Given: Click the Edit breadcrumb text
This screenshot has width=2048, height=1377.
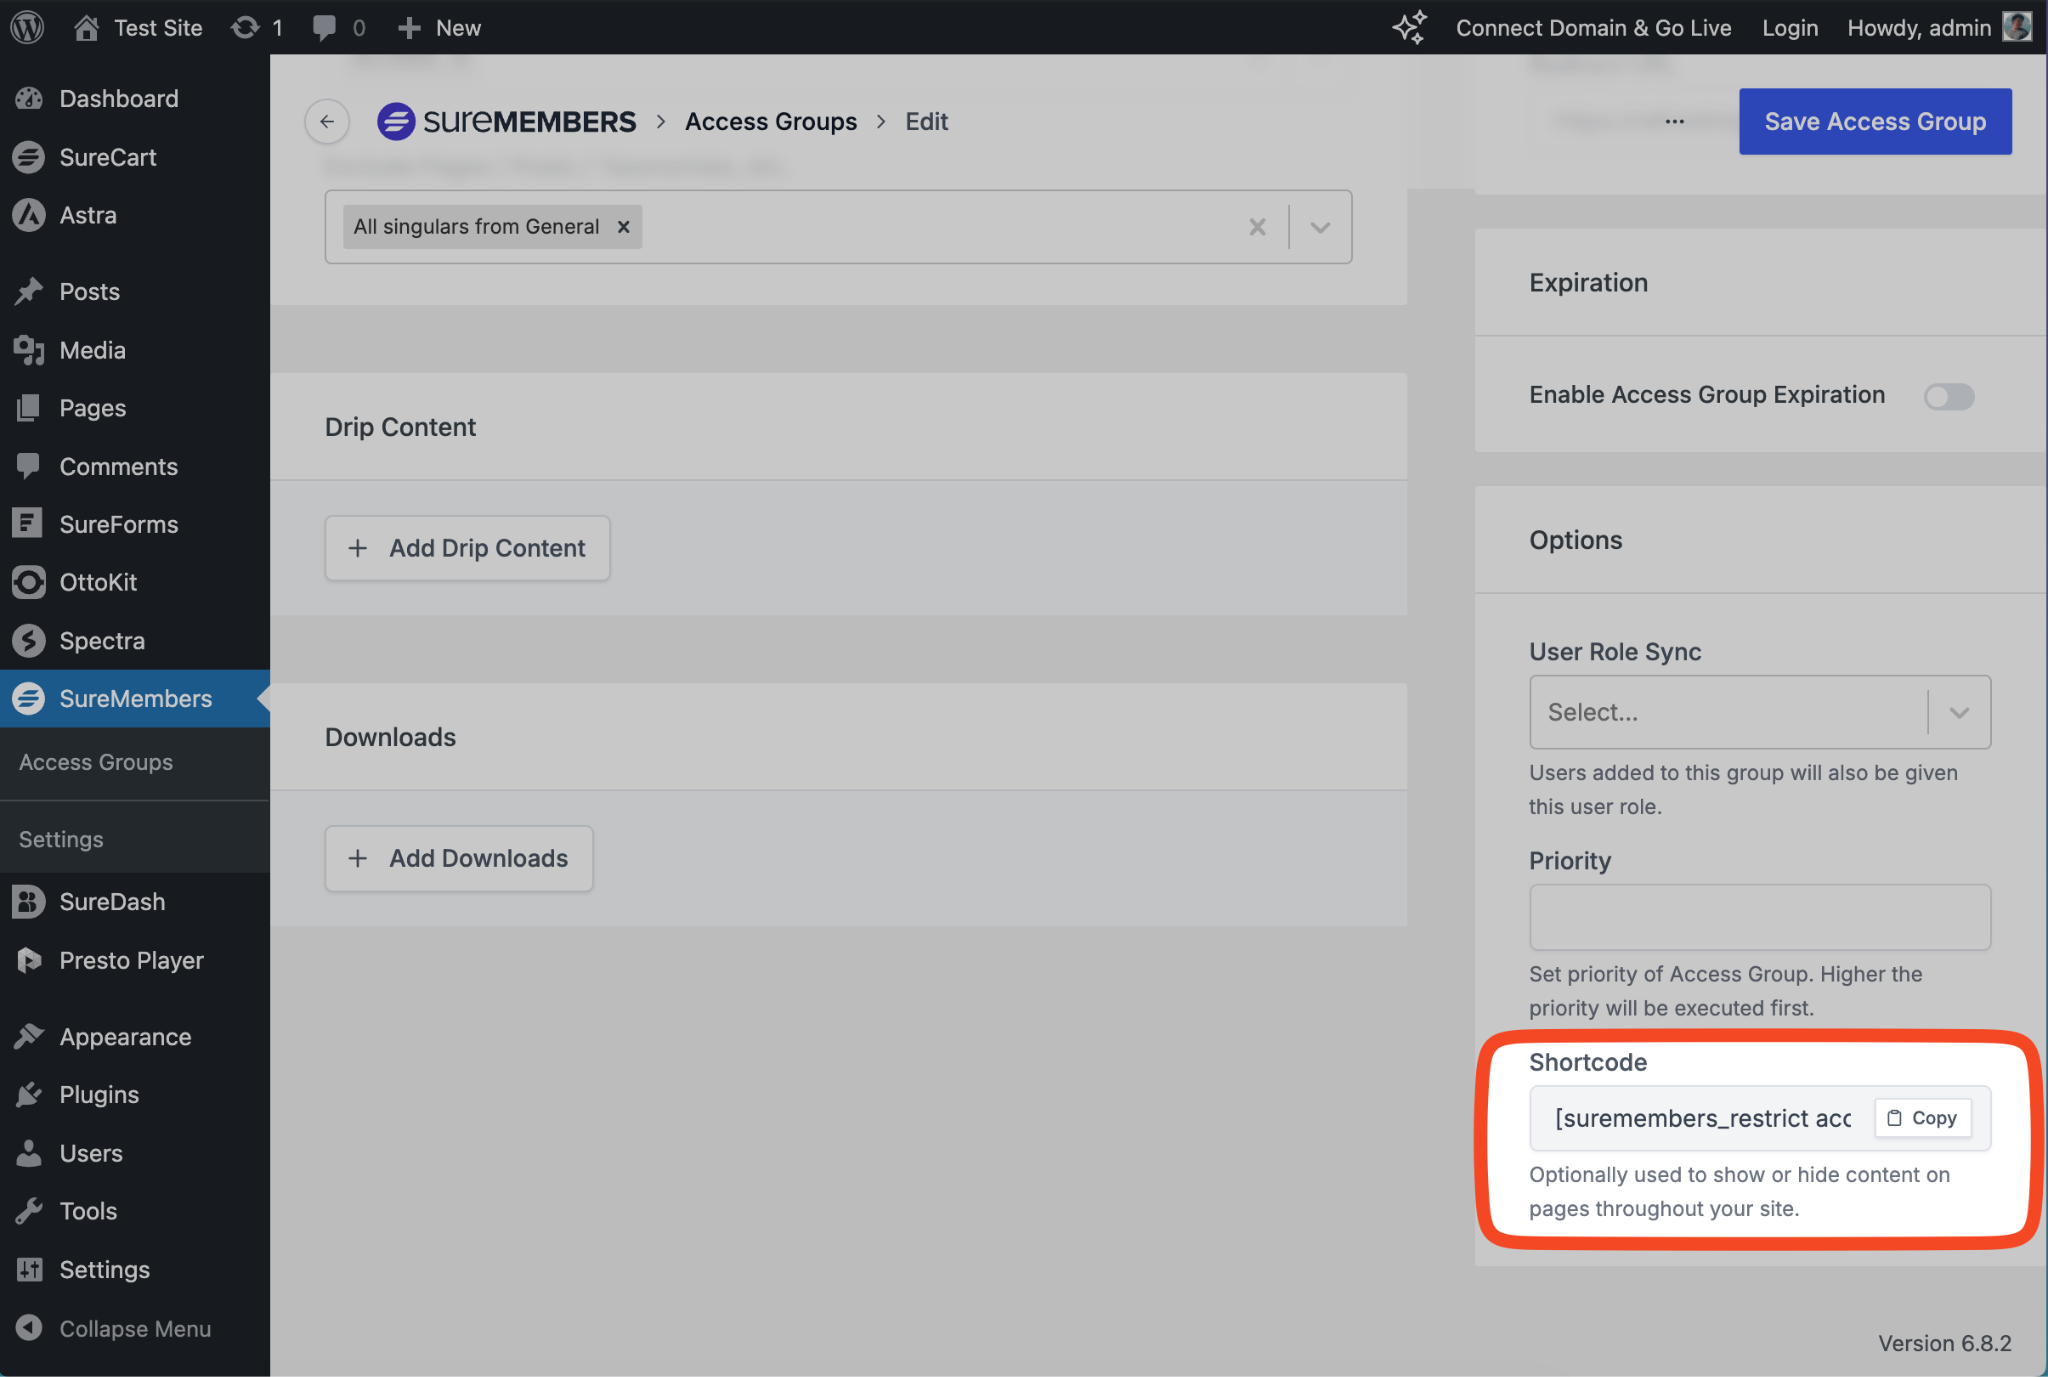Looking at the screenshot, I should (926, 121).
